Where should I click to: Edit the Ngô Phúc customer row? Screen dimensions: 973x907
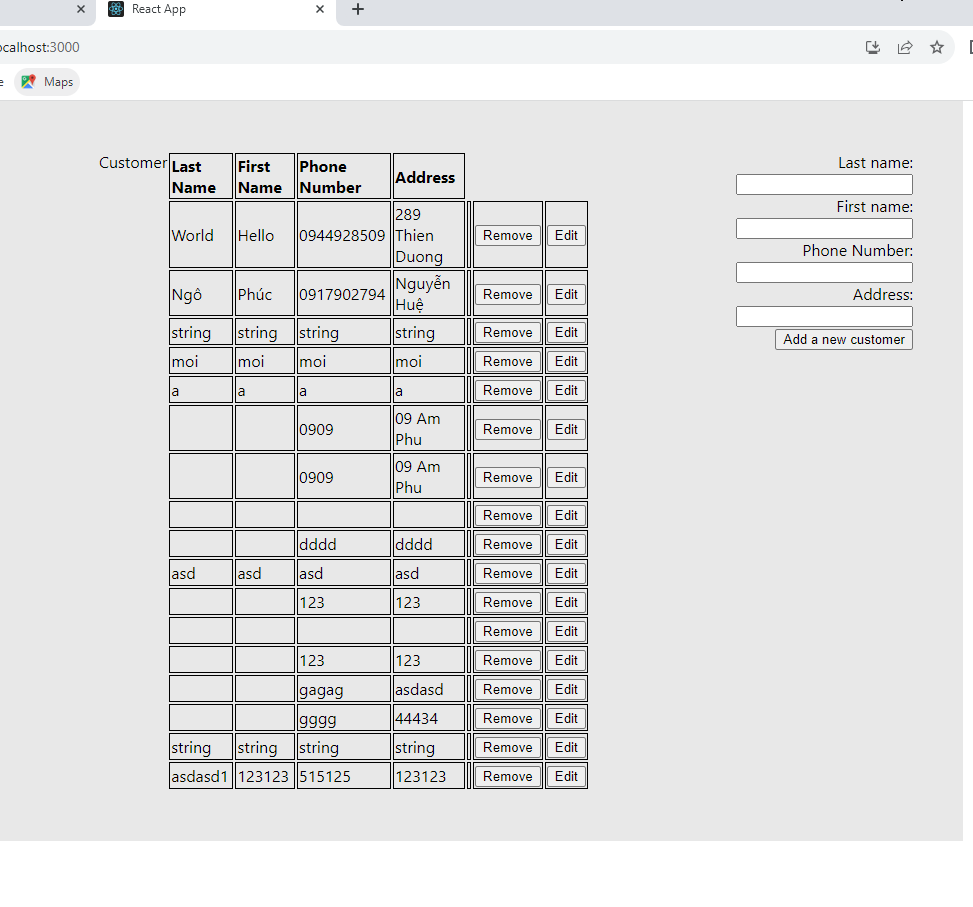coord(566,295)
